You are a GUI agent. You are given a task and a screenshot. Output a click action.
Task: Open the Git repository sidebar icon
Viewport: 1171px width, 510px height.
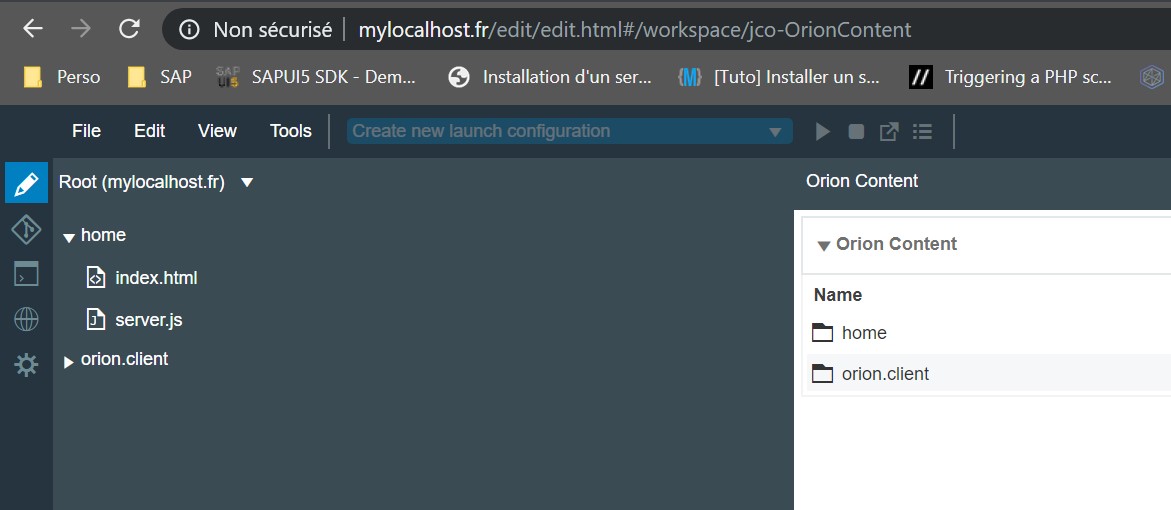(x=26, y=229)
